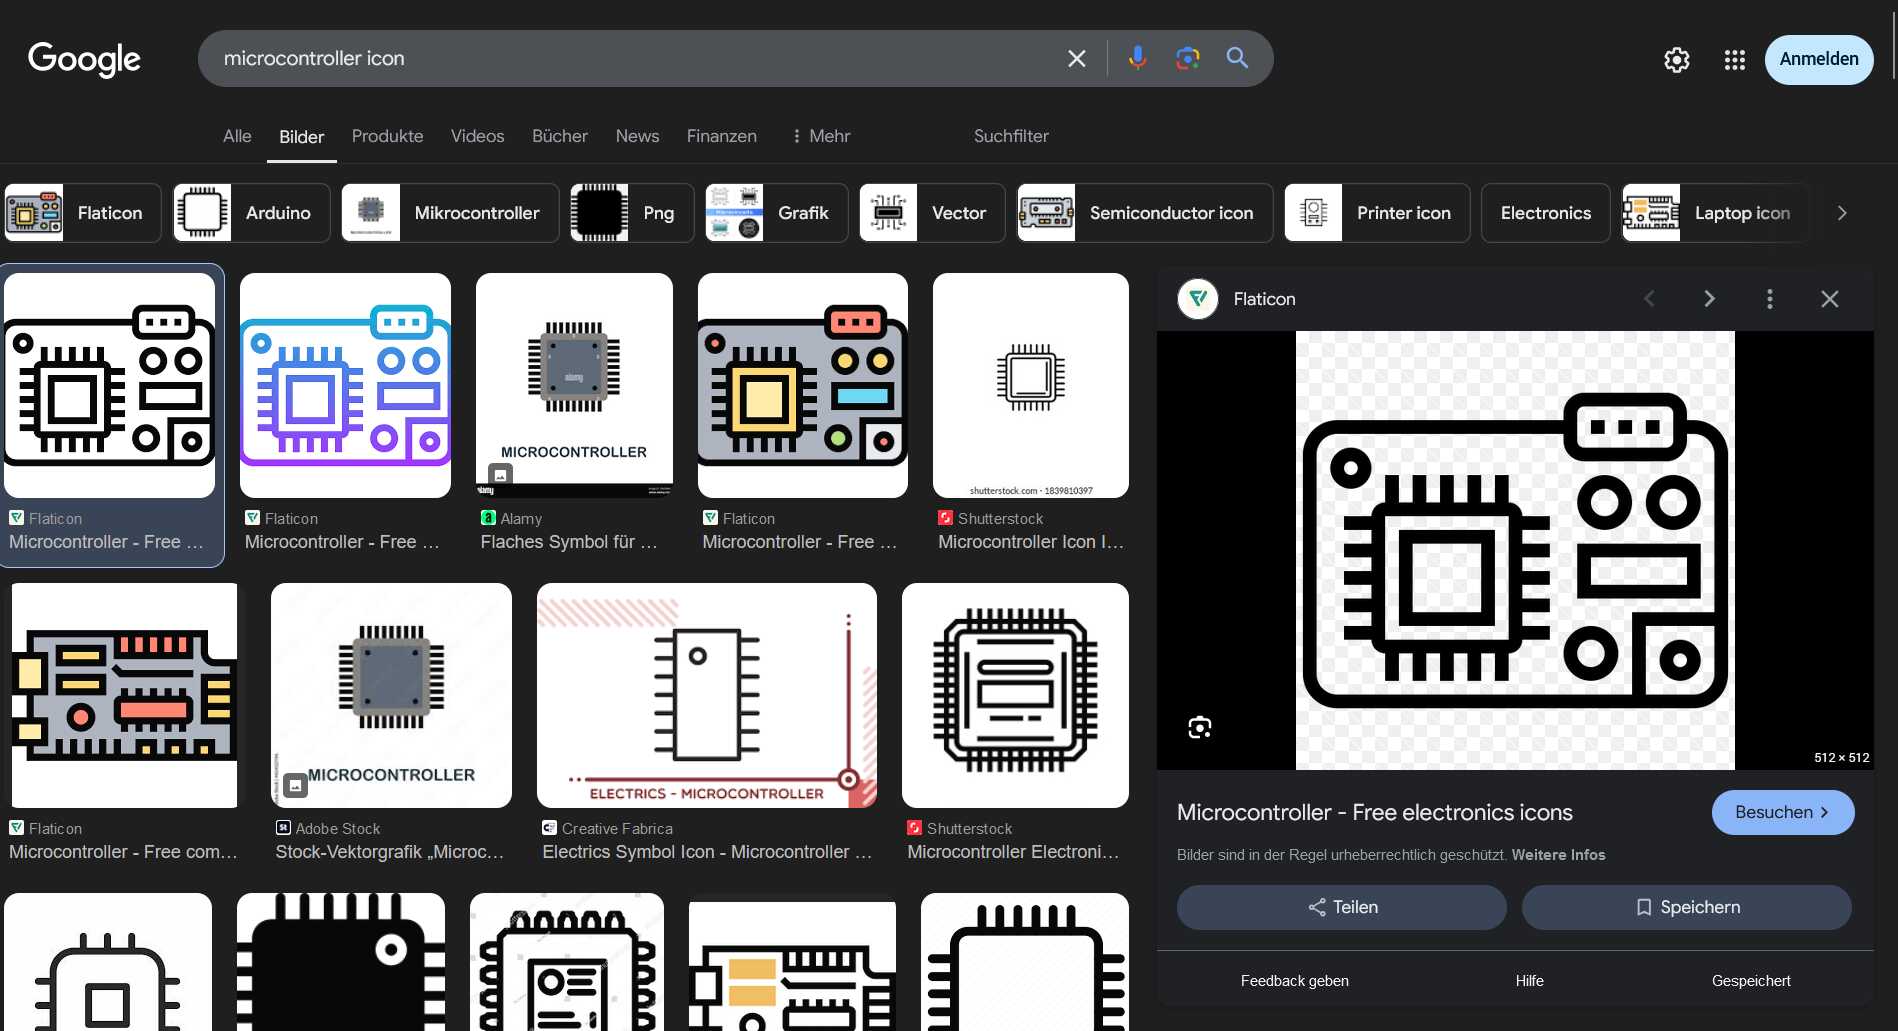
Task: Enable the Vector filter chip
Action: pyautogui.click(x=931, y=212)
